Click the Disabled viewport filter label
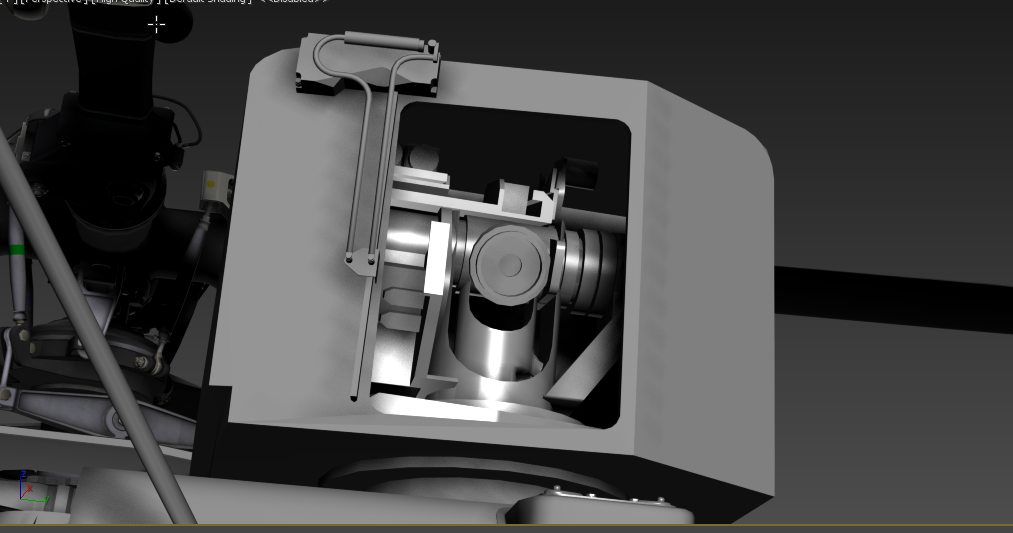 tap(294, 1)
